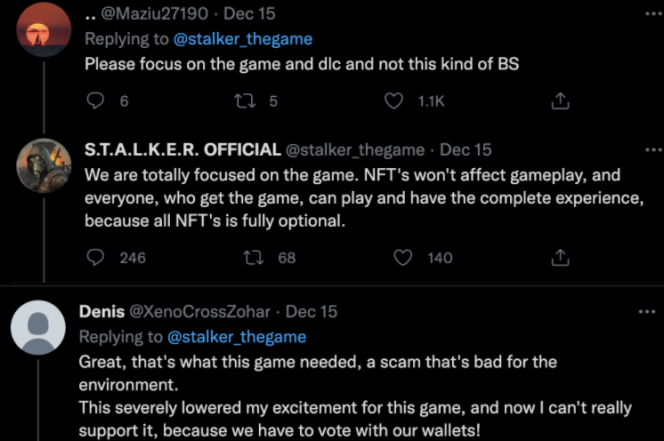664x441 pixels.
Task: Open more options on S.T.A.L.K.E.R. OFFICIAL tweet
Action: click(651, 150)
